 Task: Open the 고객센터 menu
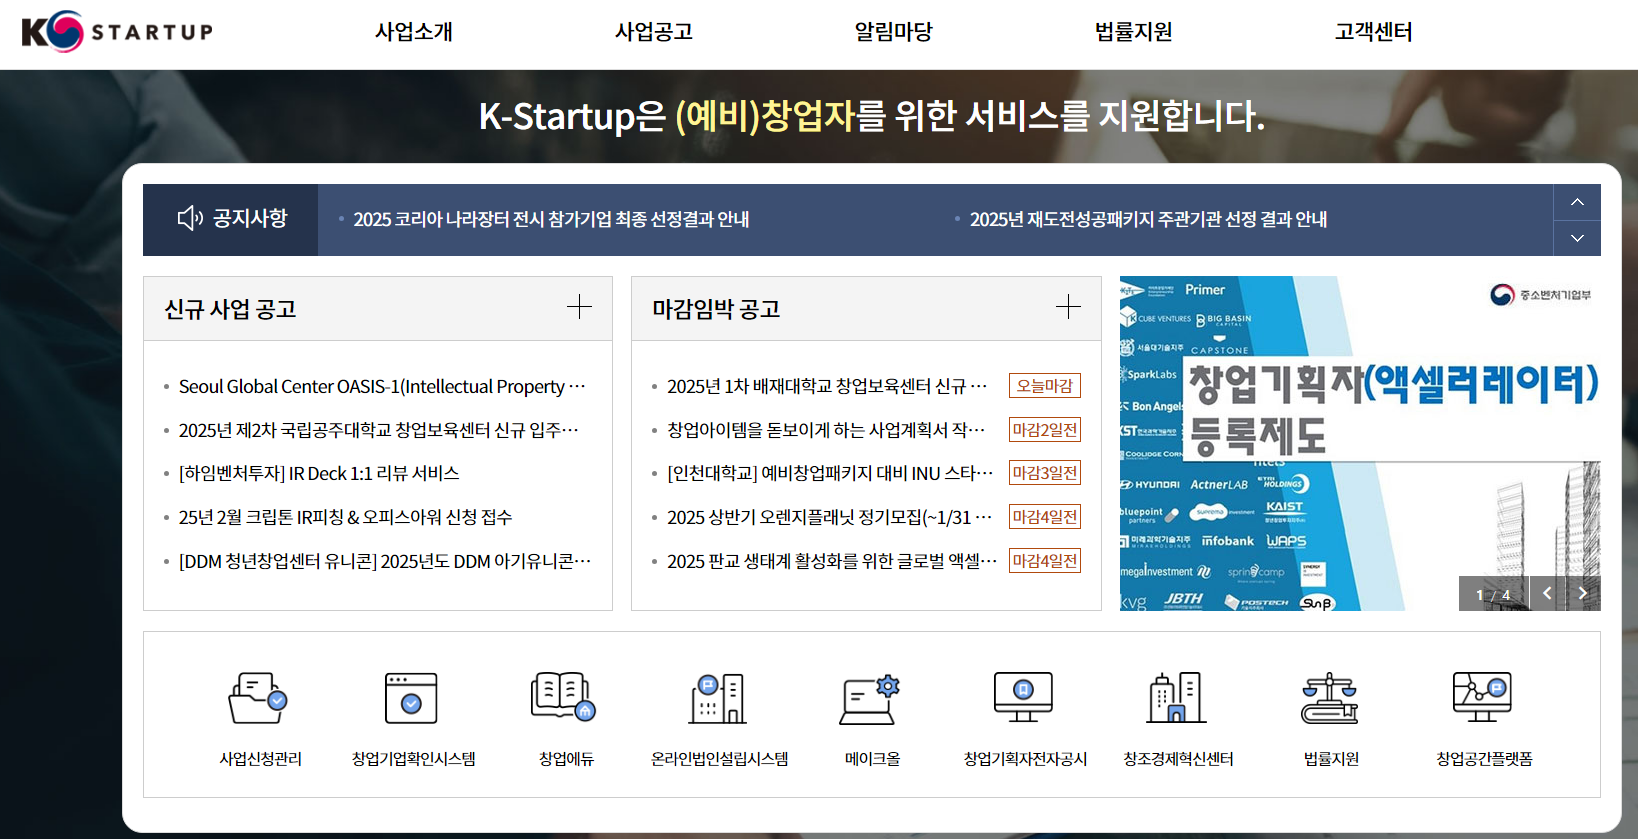click(x=1373, y=32)
